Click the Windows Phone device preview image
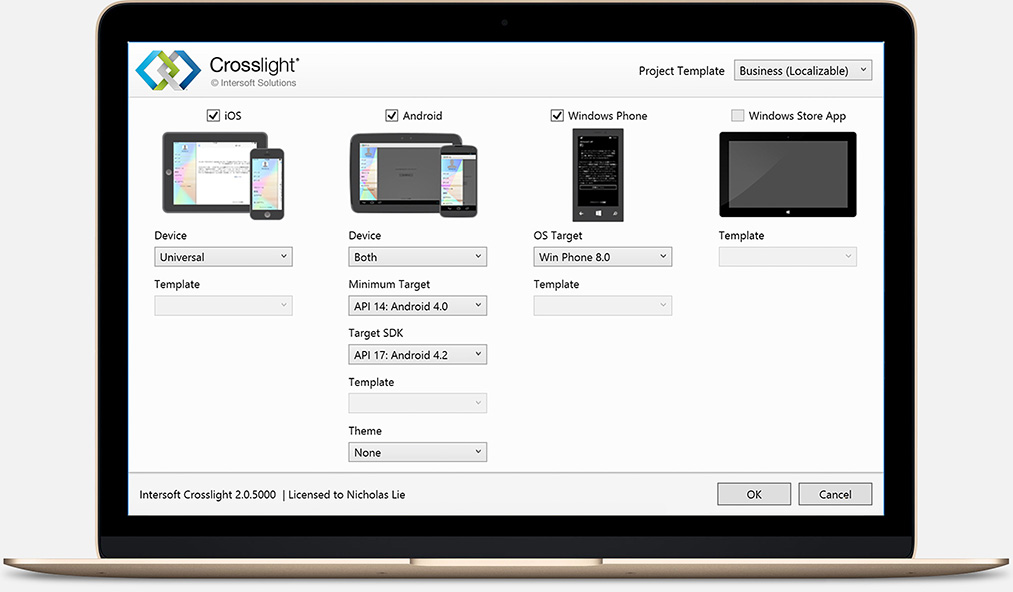This screenshot has height=592, width=1013. (596, 174)
